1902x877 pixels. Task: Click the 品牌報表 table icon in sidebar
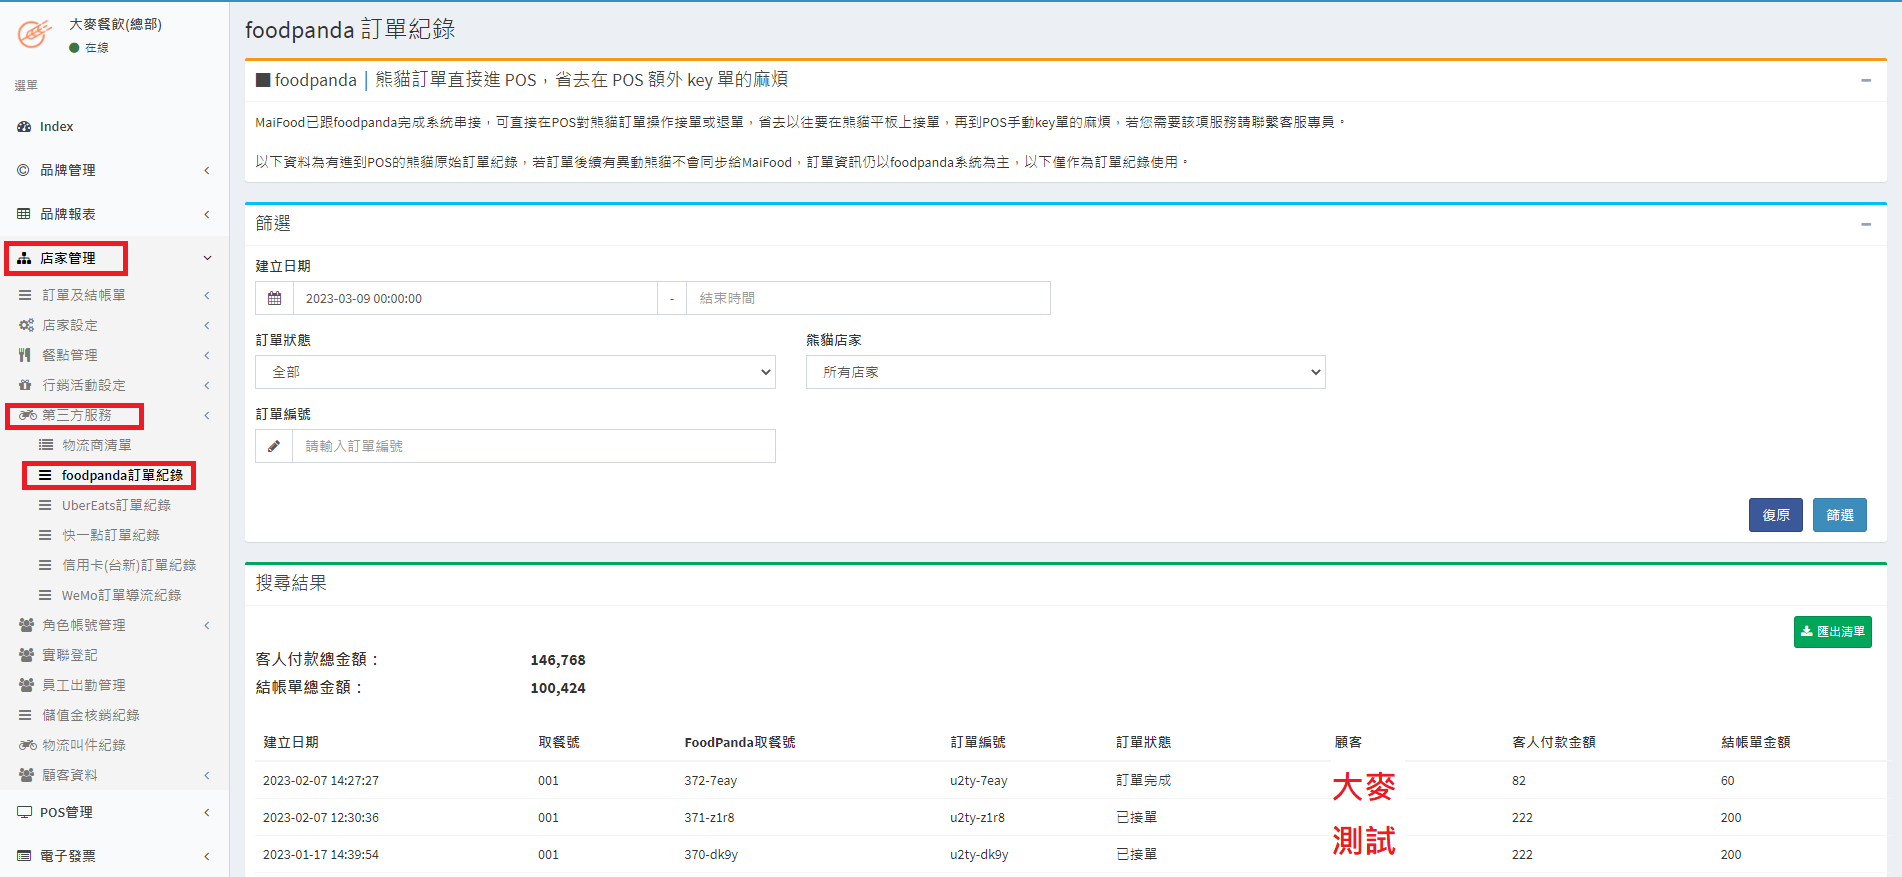pyautogui.click(x=24, y=214)
